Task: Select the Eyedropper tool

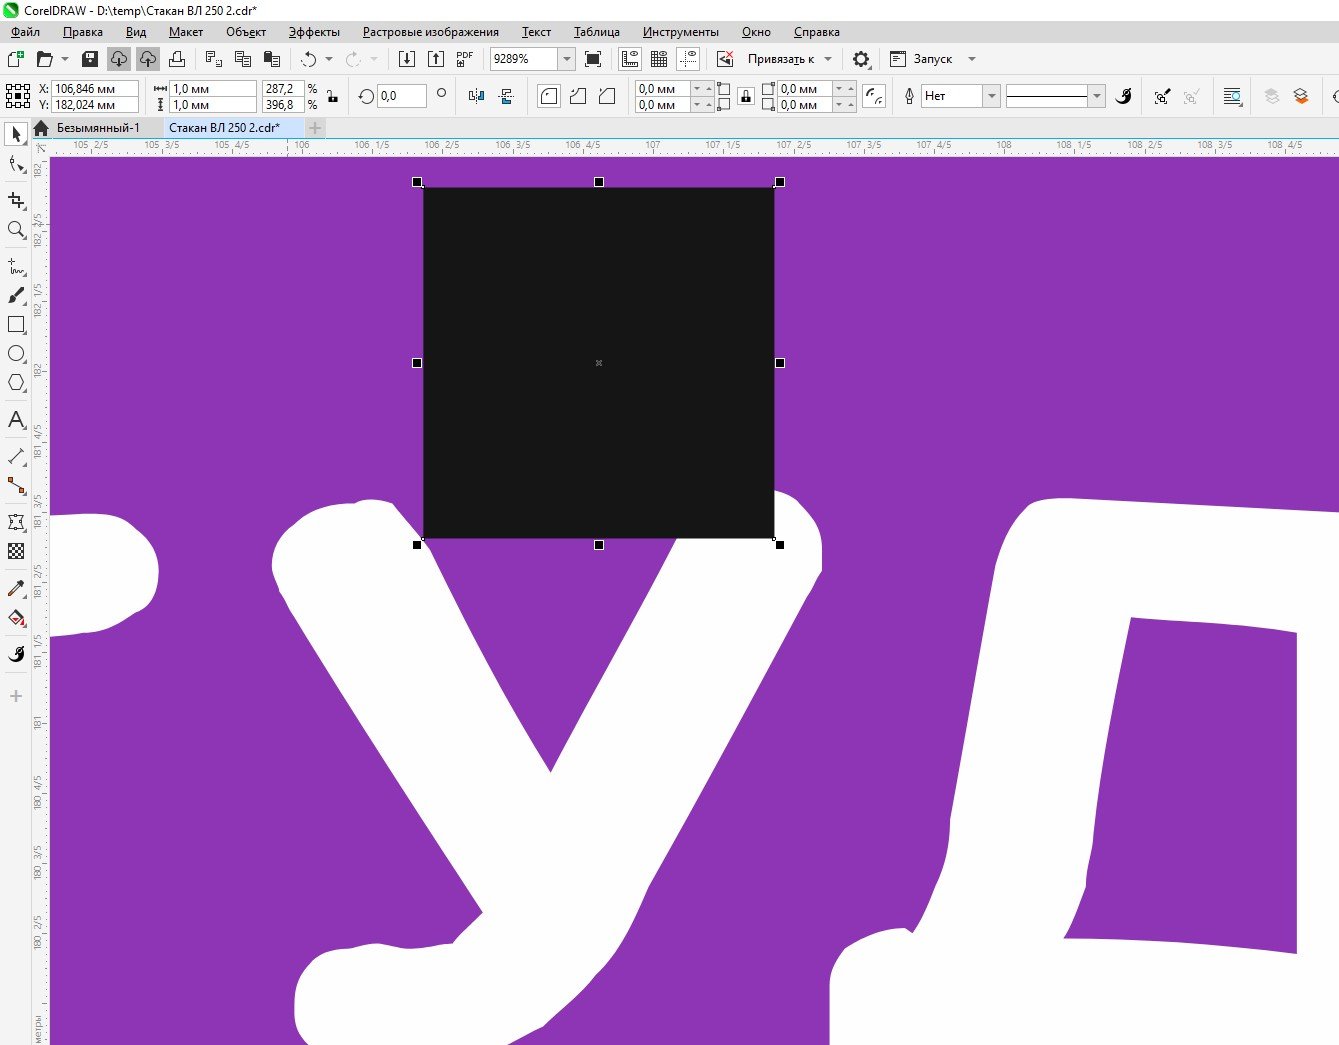Action: click(16, 589)
